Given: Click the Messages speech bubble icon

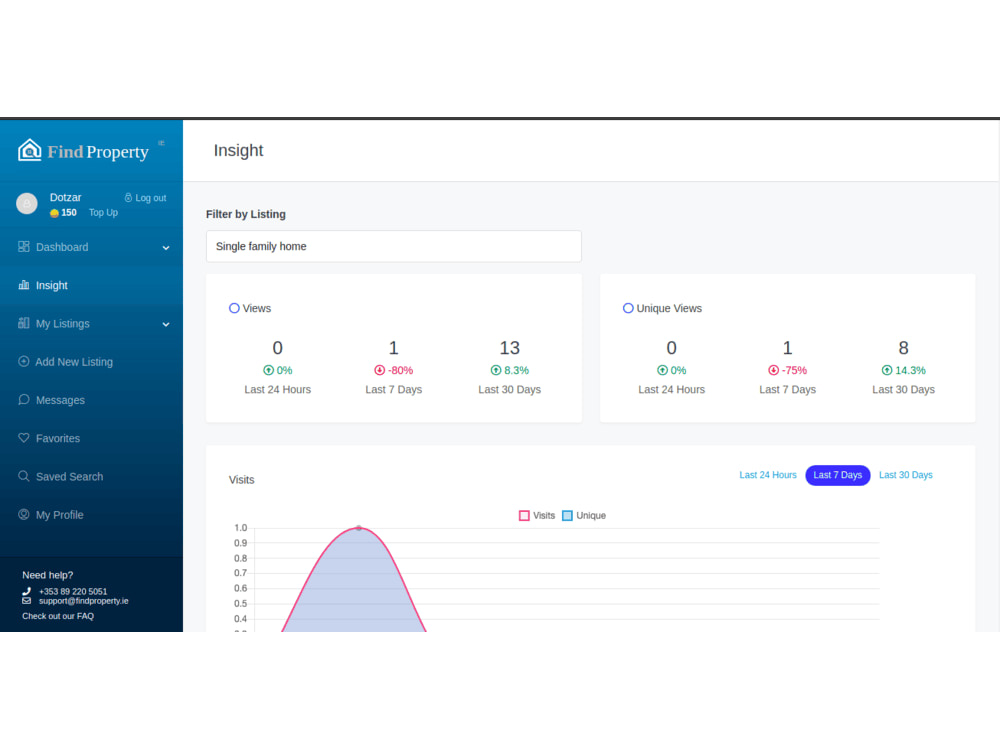Looking at the screenshot, I should 24,400.
